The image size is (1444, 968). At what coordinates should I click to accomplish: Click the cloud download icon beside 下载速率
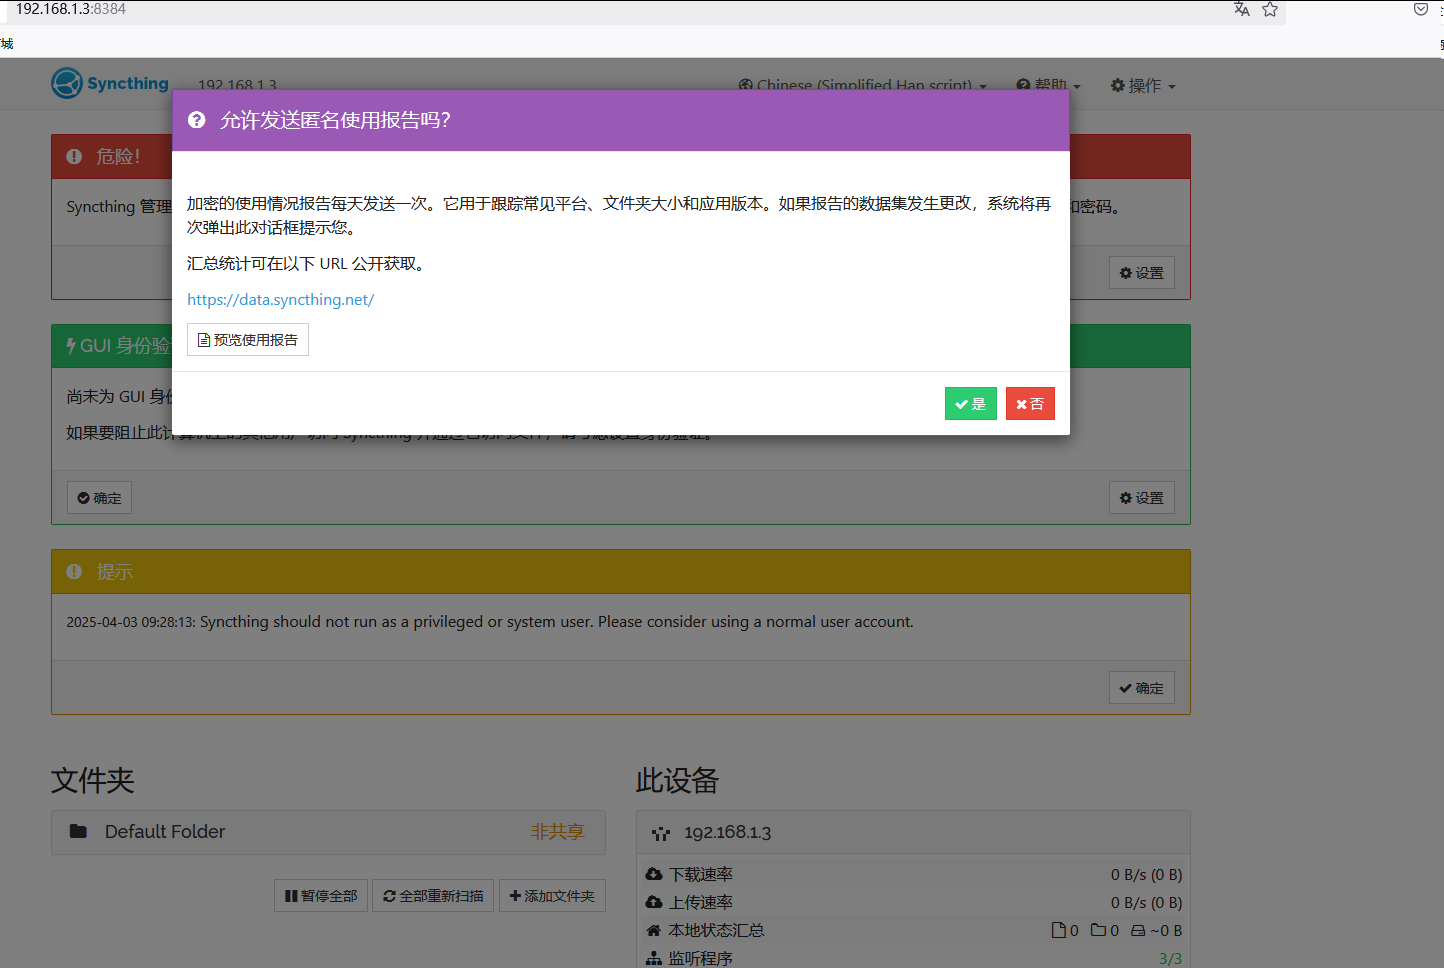(656, 873)
